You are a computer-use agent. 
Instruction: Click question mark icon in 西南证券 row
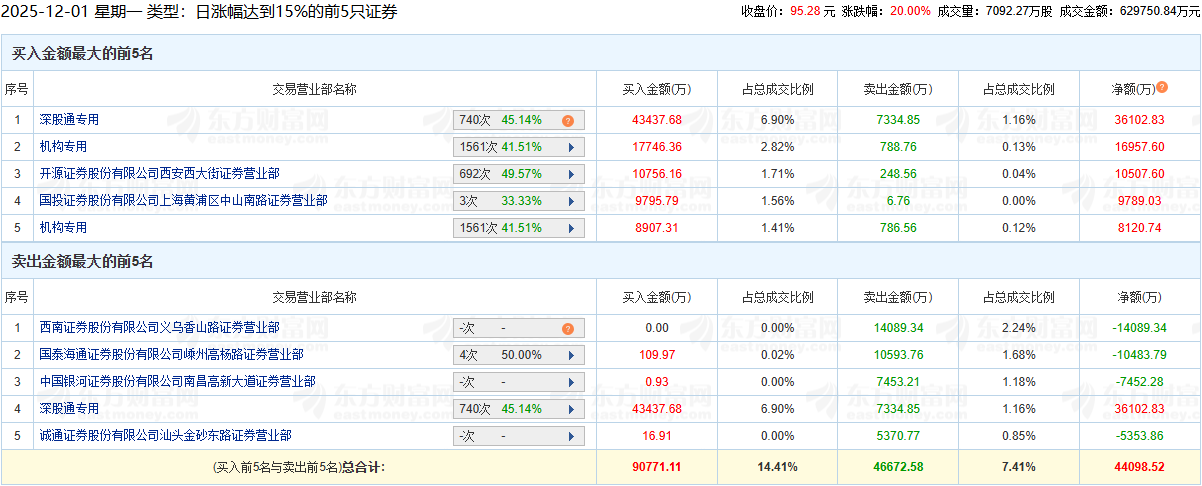[568, 328]
